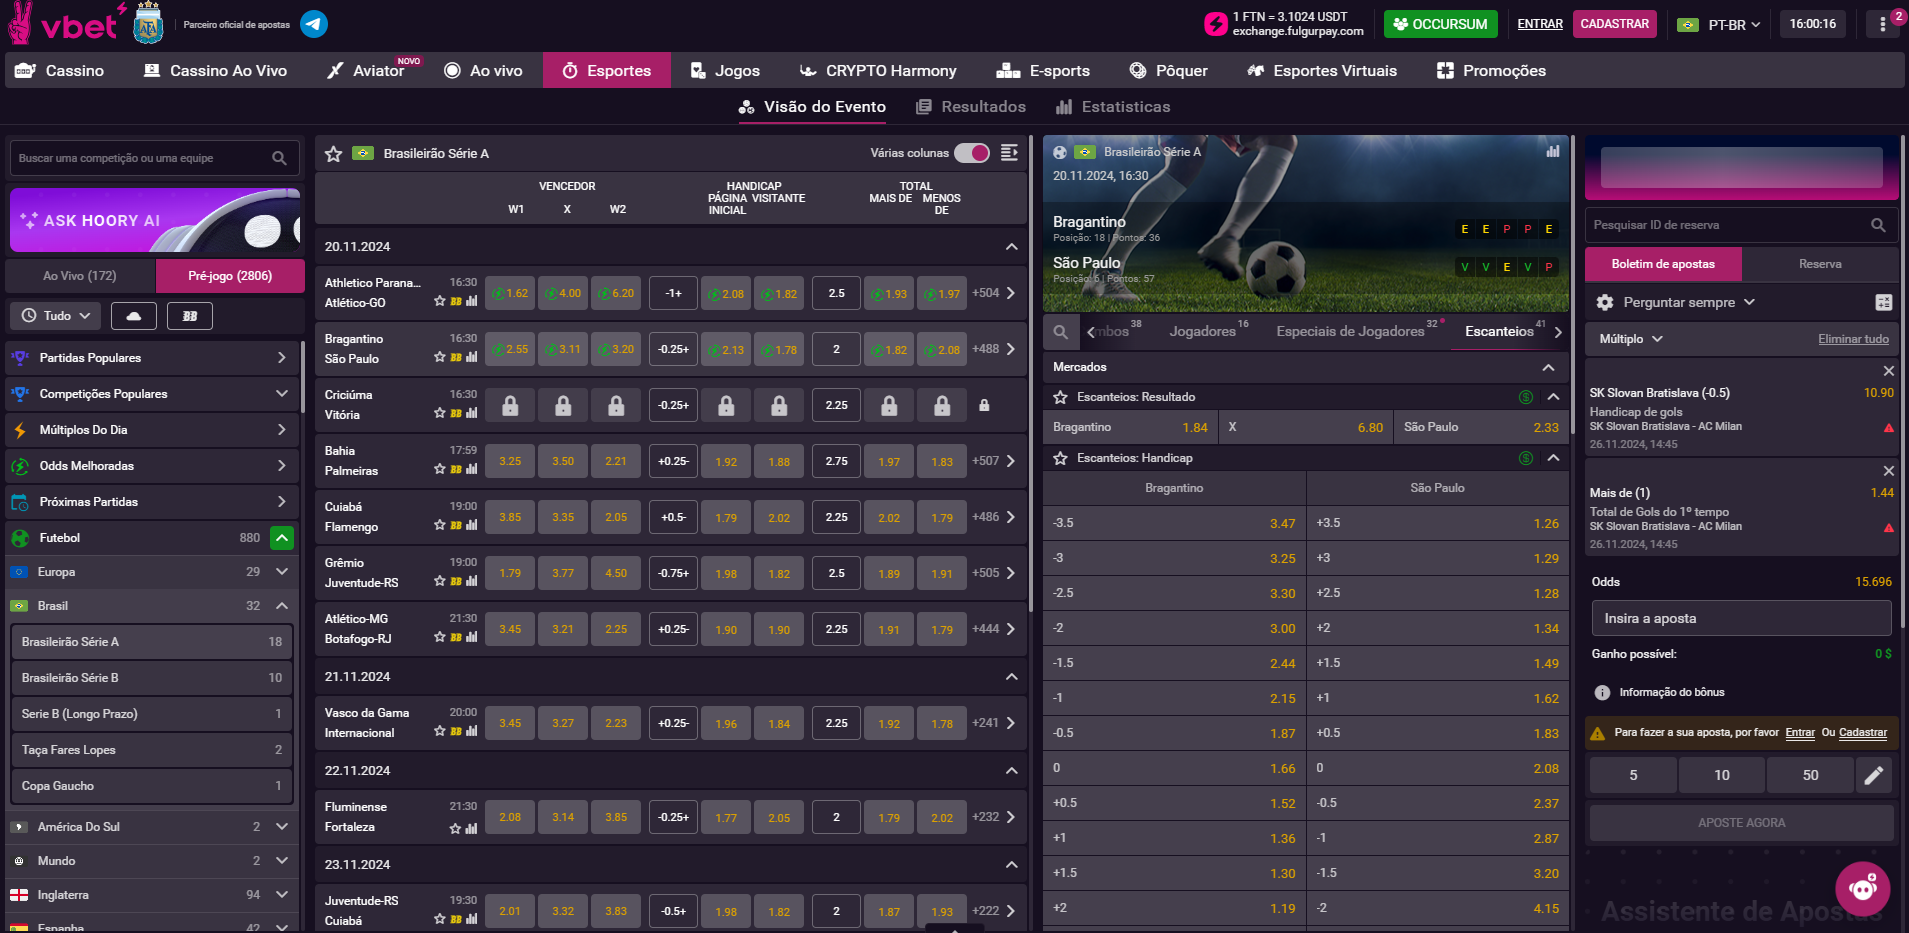Open Brasileirão Série B league
1909x933 pixels.
tap(152, 678)
